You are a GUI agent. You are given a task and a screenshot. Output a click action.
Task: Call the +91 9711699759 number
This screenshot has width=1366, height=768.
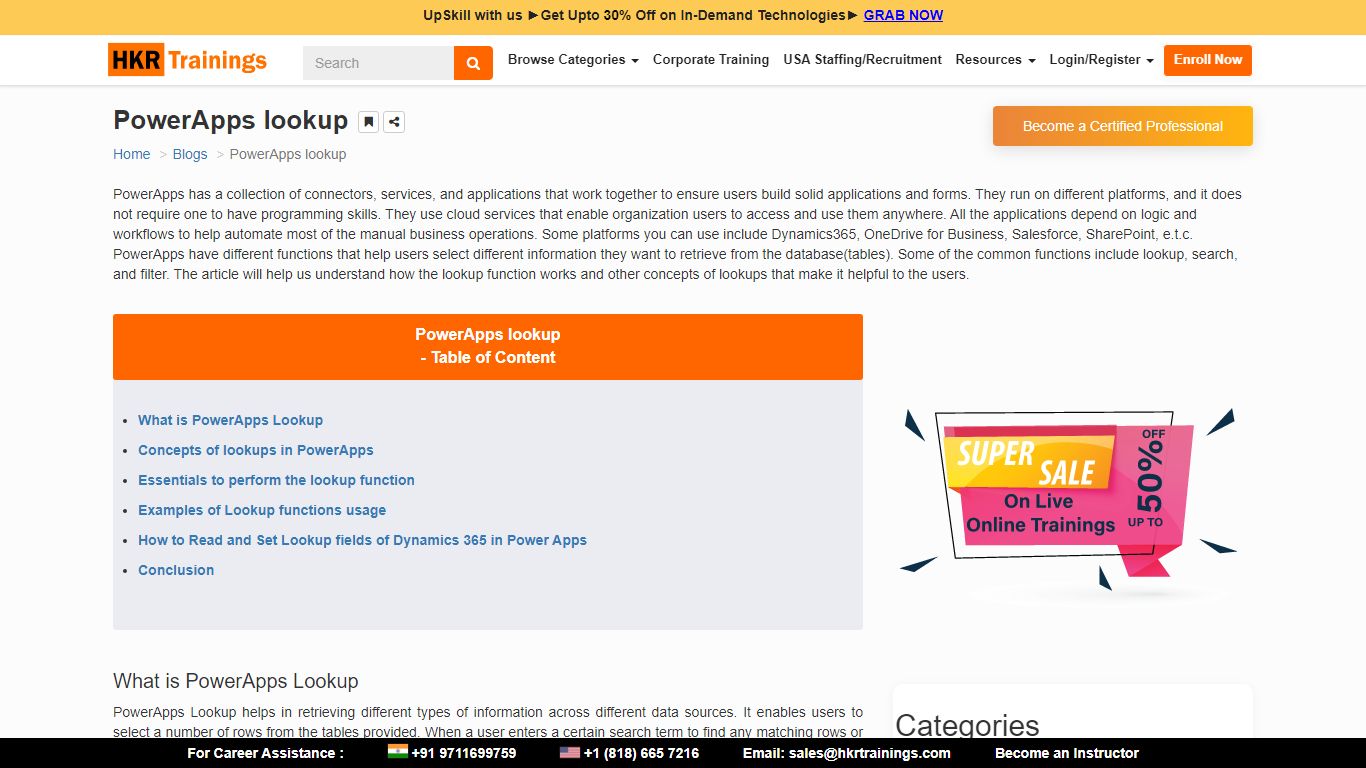pyautogui.click(x=463, y=753)
